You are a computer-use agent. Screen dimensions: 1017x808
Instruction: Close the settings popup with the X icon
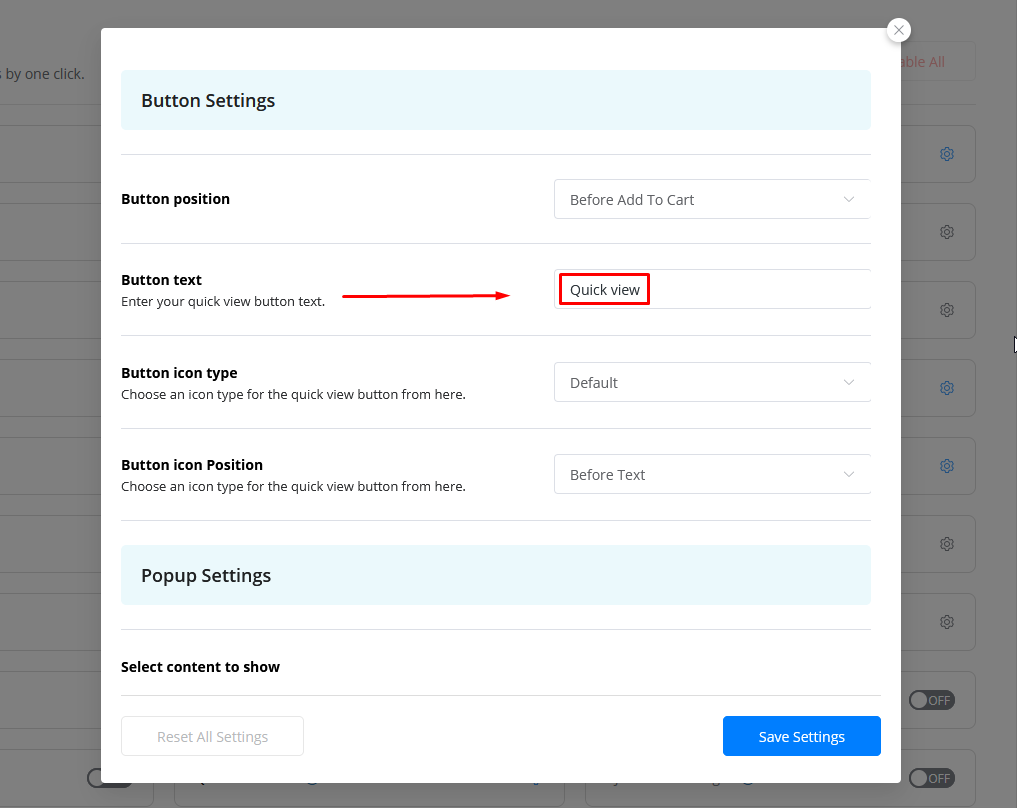(898, 30)
